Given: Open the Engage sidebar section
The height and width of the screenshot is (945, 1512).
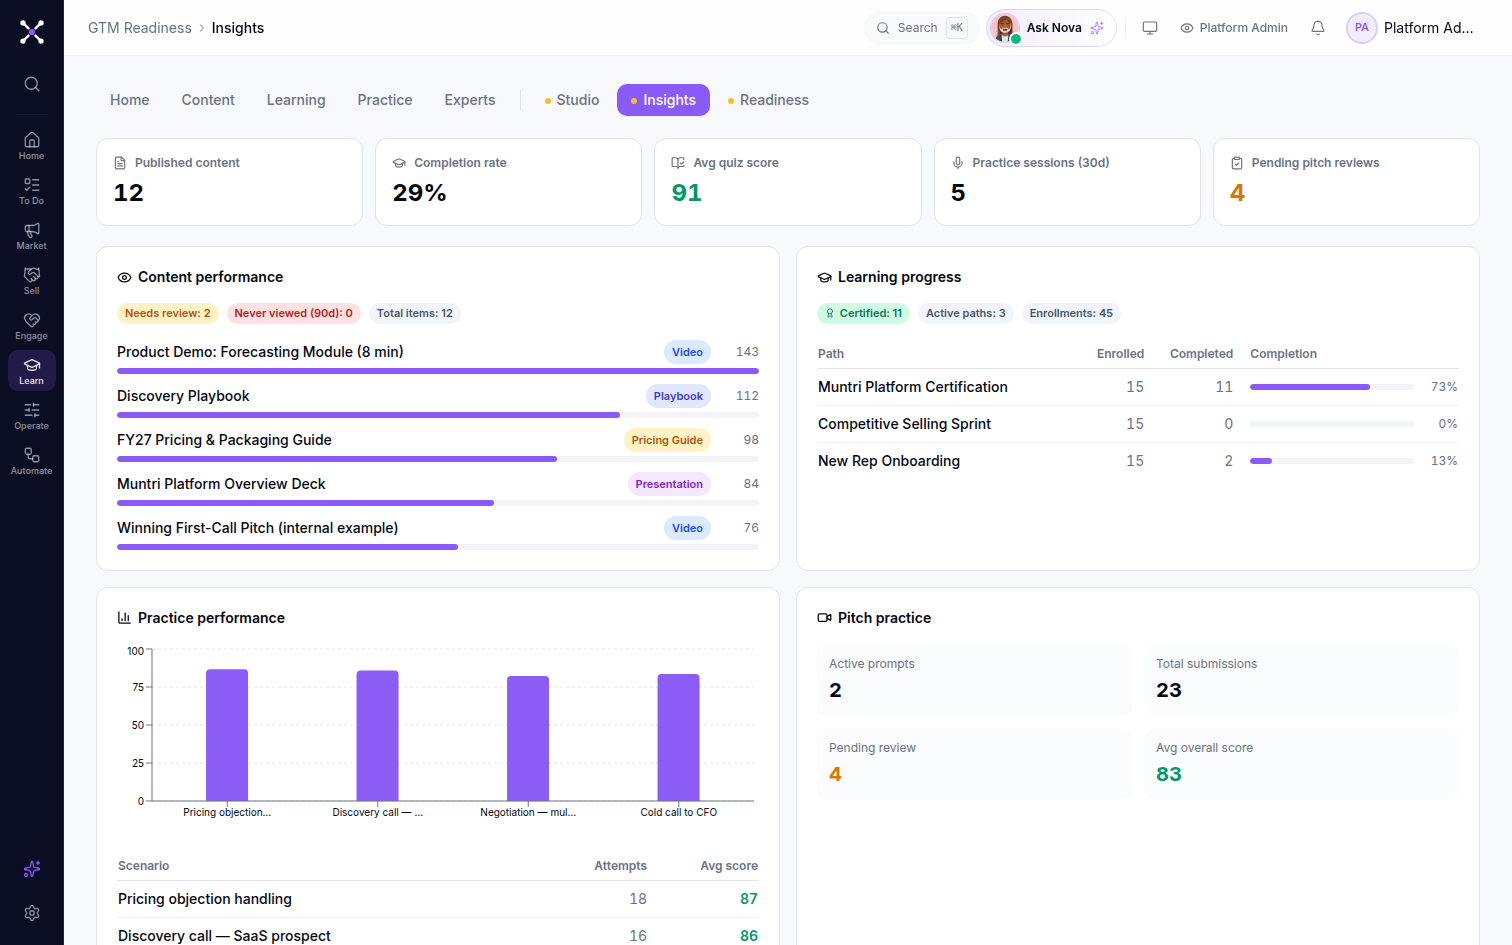Looking at the screenshot, I should click(32, 325).
